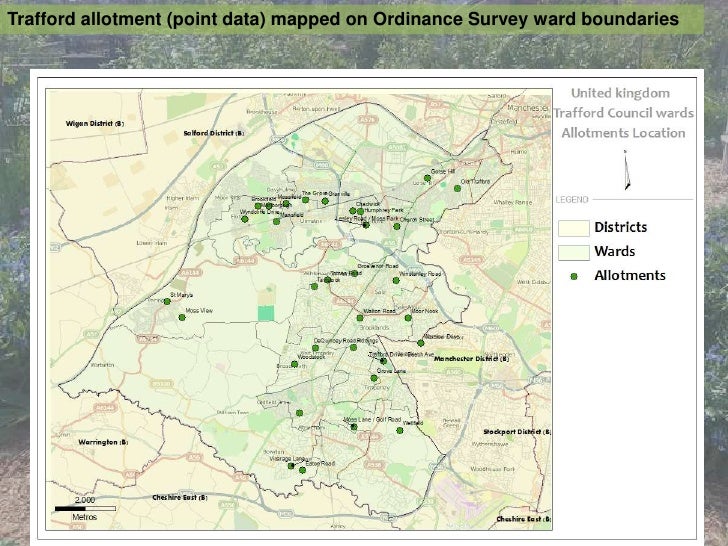
Task: Click the 'Moor Nook' label
Action: pos(425,311)
